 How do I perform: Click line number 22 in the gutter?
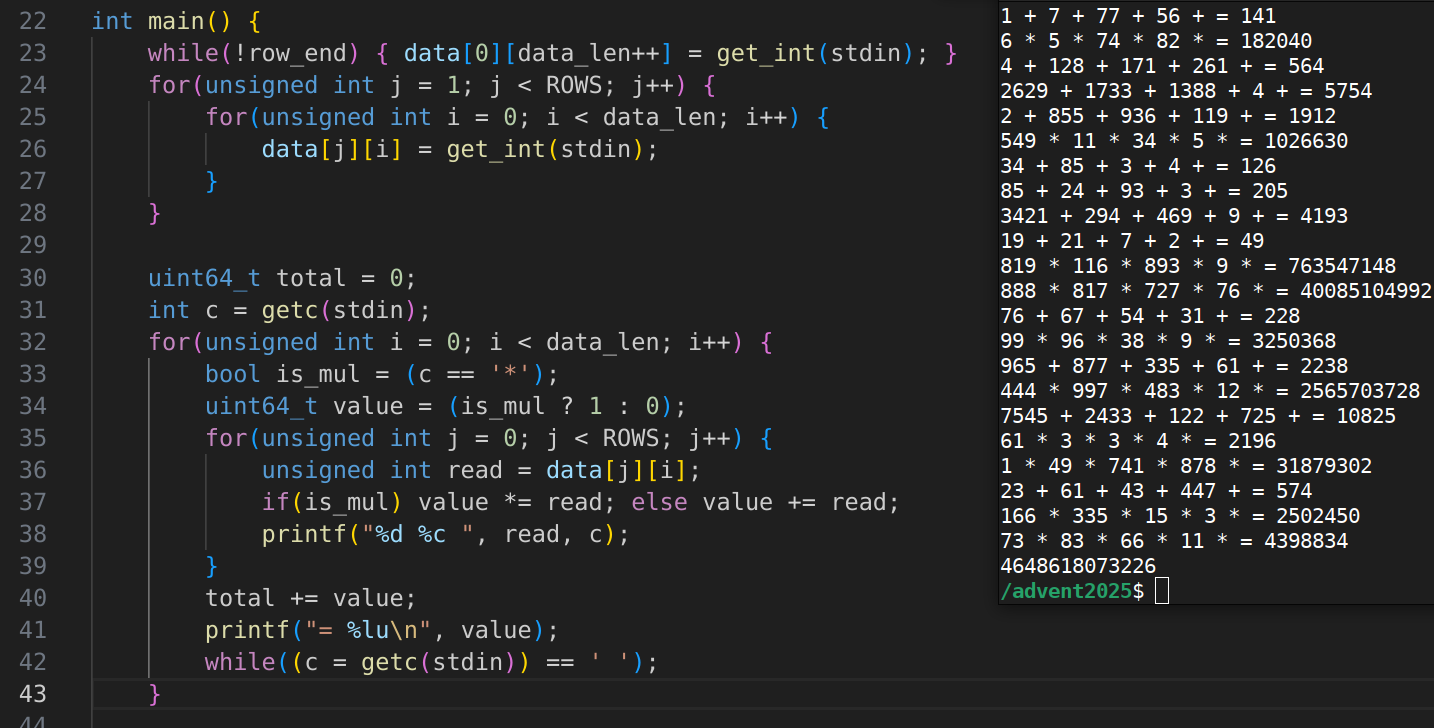click(33, 21)
